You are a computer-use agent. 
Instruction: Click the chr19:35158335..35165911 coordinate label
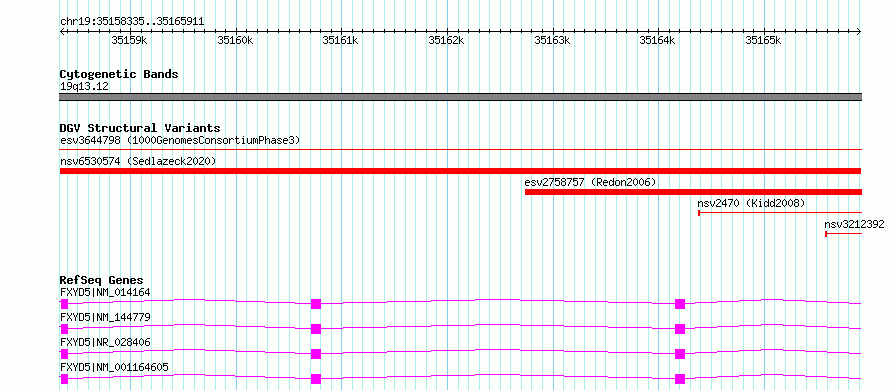[132, 22]
